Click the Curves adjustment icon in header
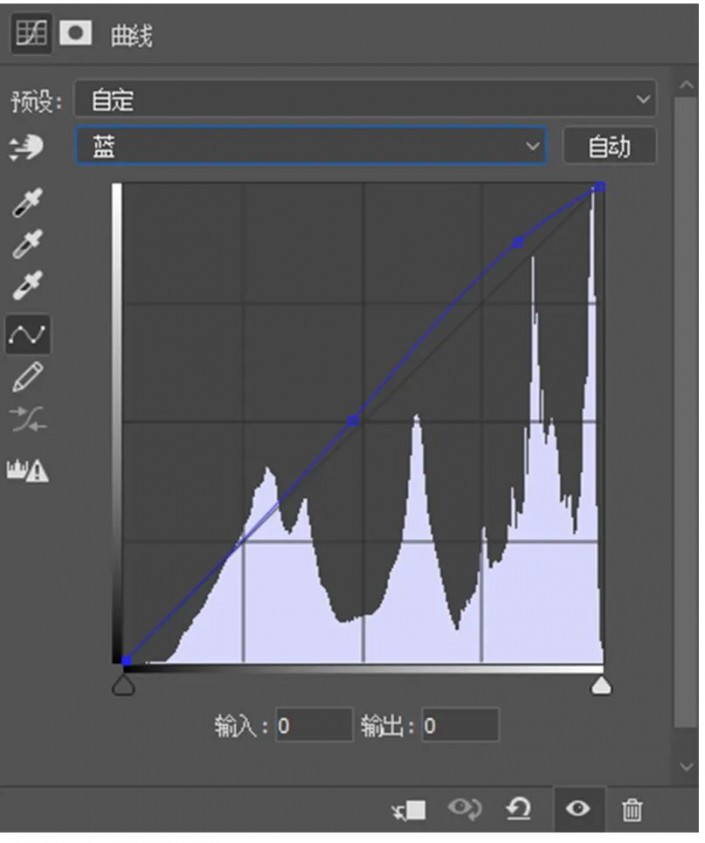Image resolution: width=705 pixels, height=843 pixels. pyautogui.click(x=31, y=34)
